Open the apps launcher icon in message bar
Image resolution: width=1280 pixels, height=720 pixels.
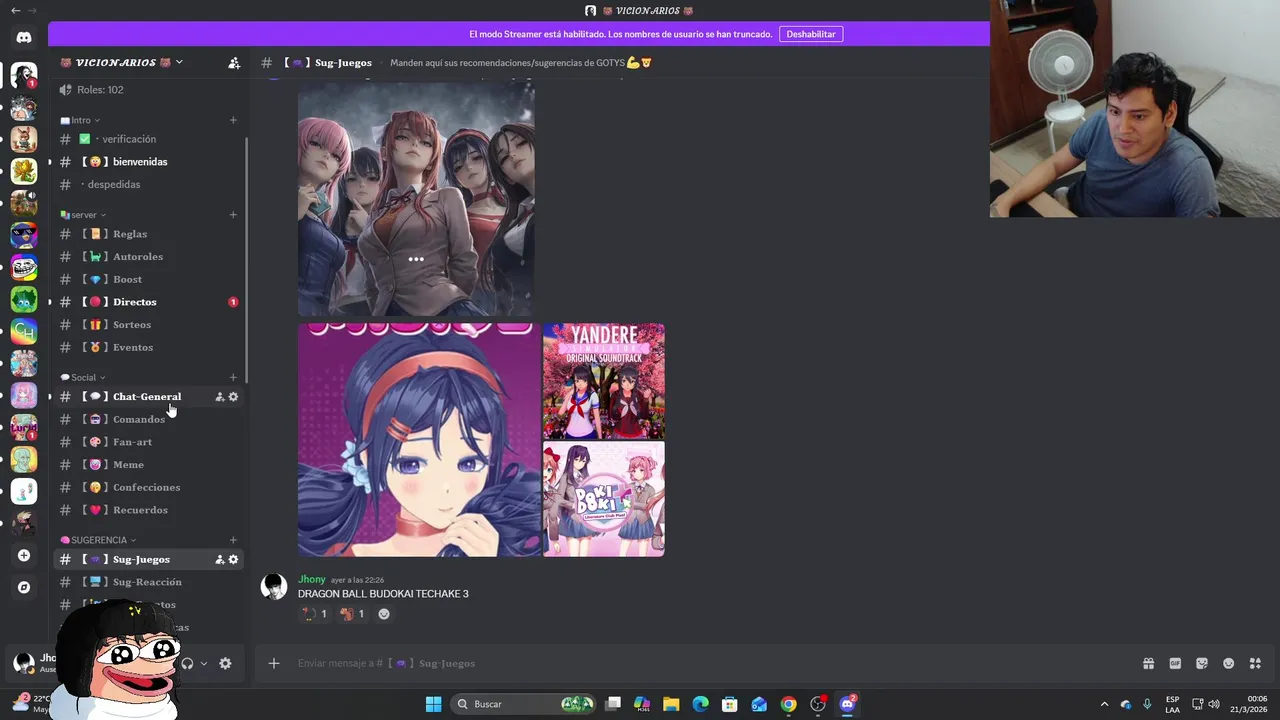[x=1256, y=663]
